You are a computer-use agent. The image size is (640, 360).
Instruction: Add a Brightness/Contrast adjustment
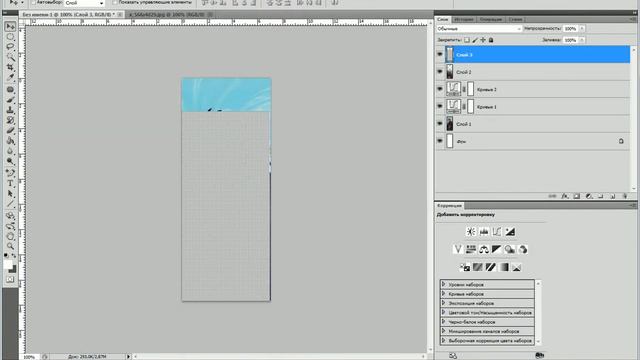pyautogui.click(x=471, y=232)
